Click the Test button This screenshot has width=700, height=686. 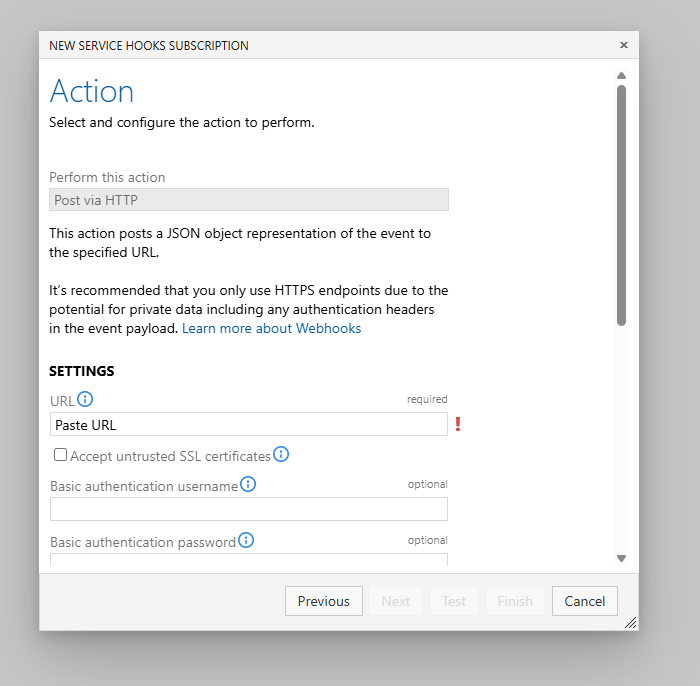(x=454, y=601)
